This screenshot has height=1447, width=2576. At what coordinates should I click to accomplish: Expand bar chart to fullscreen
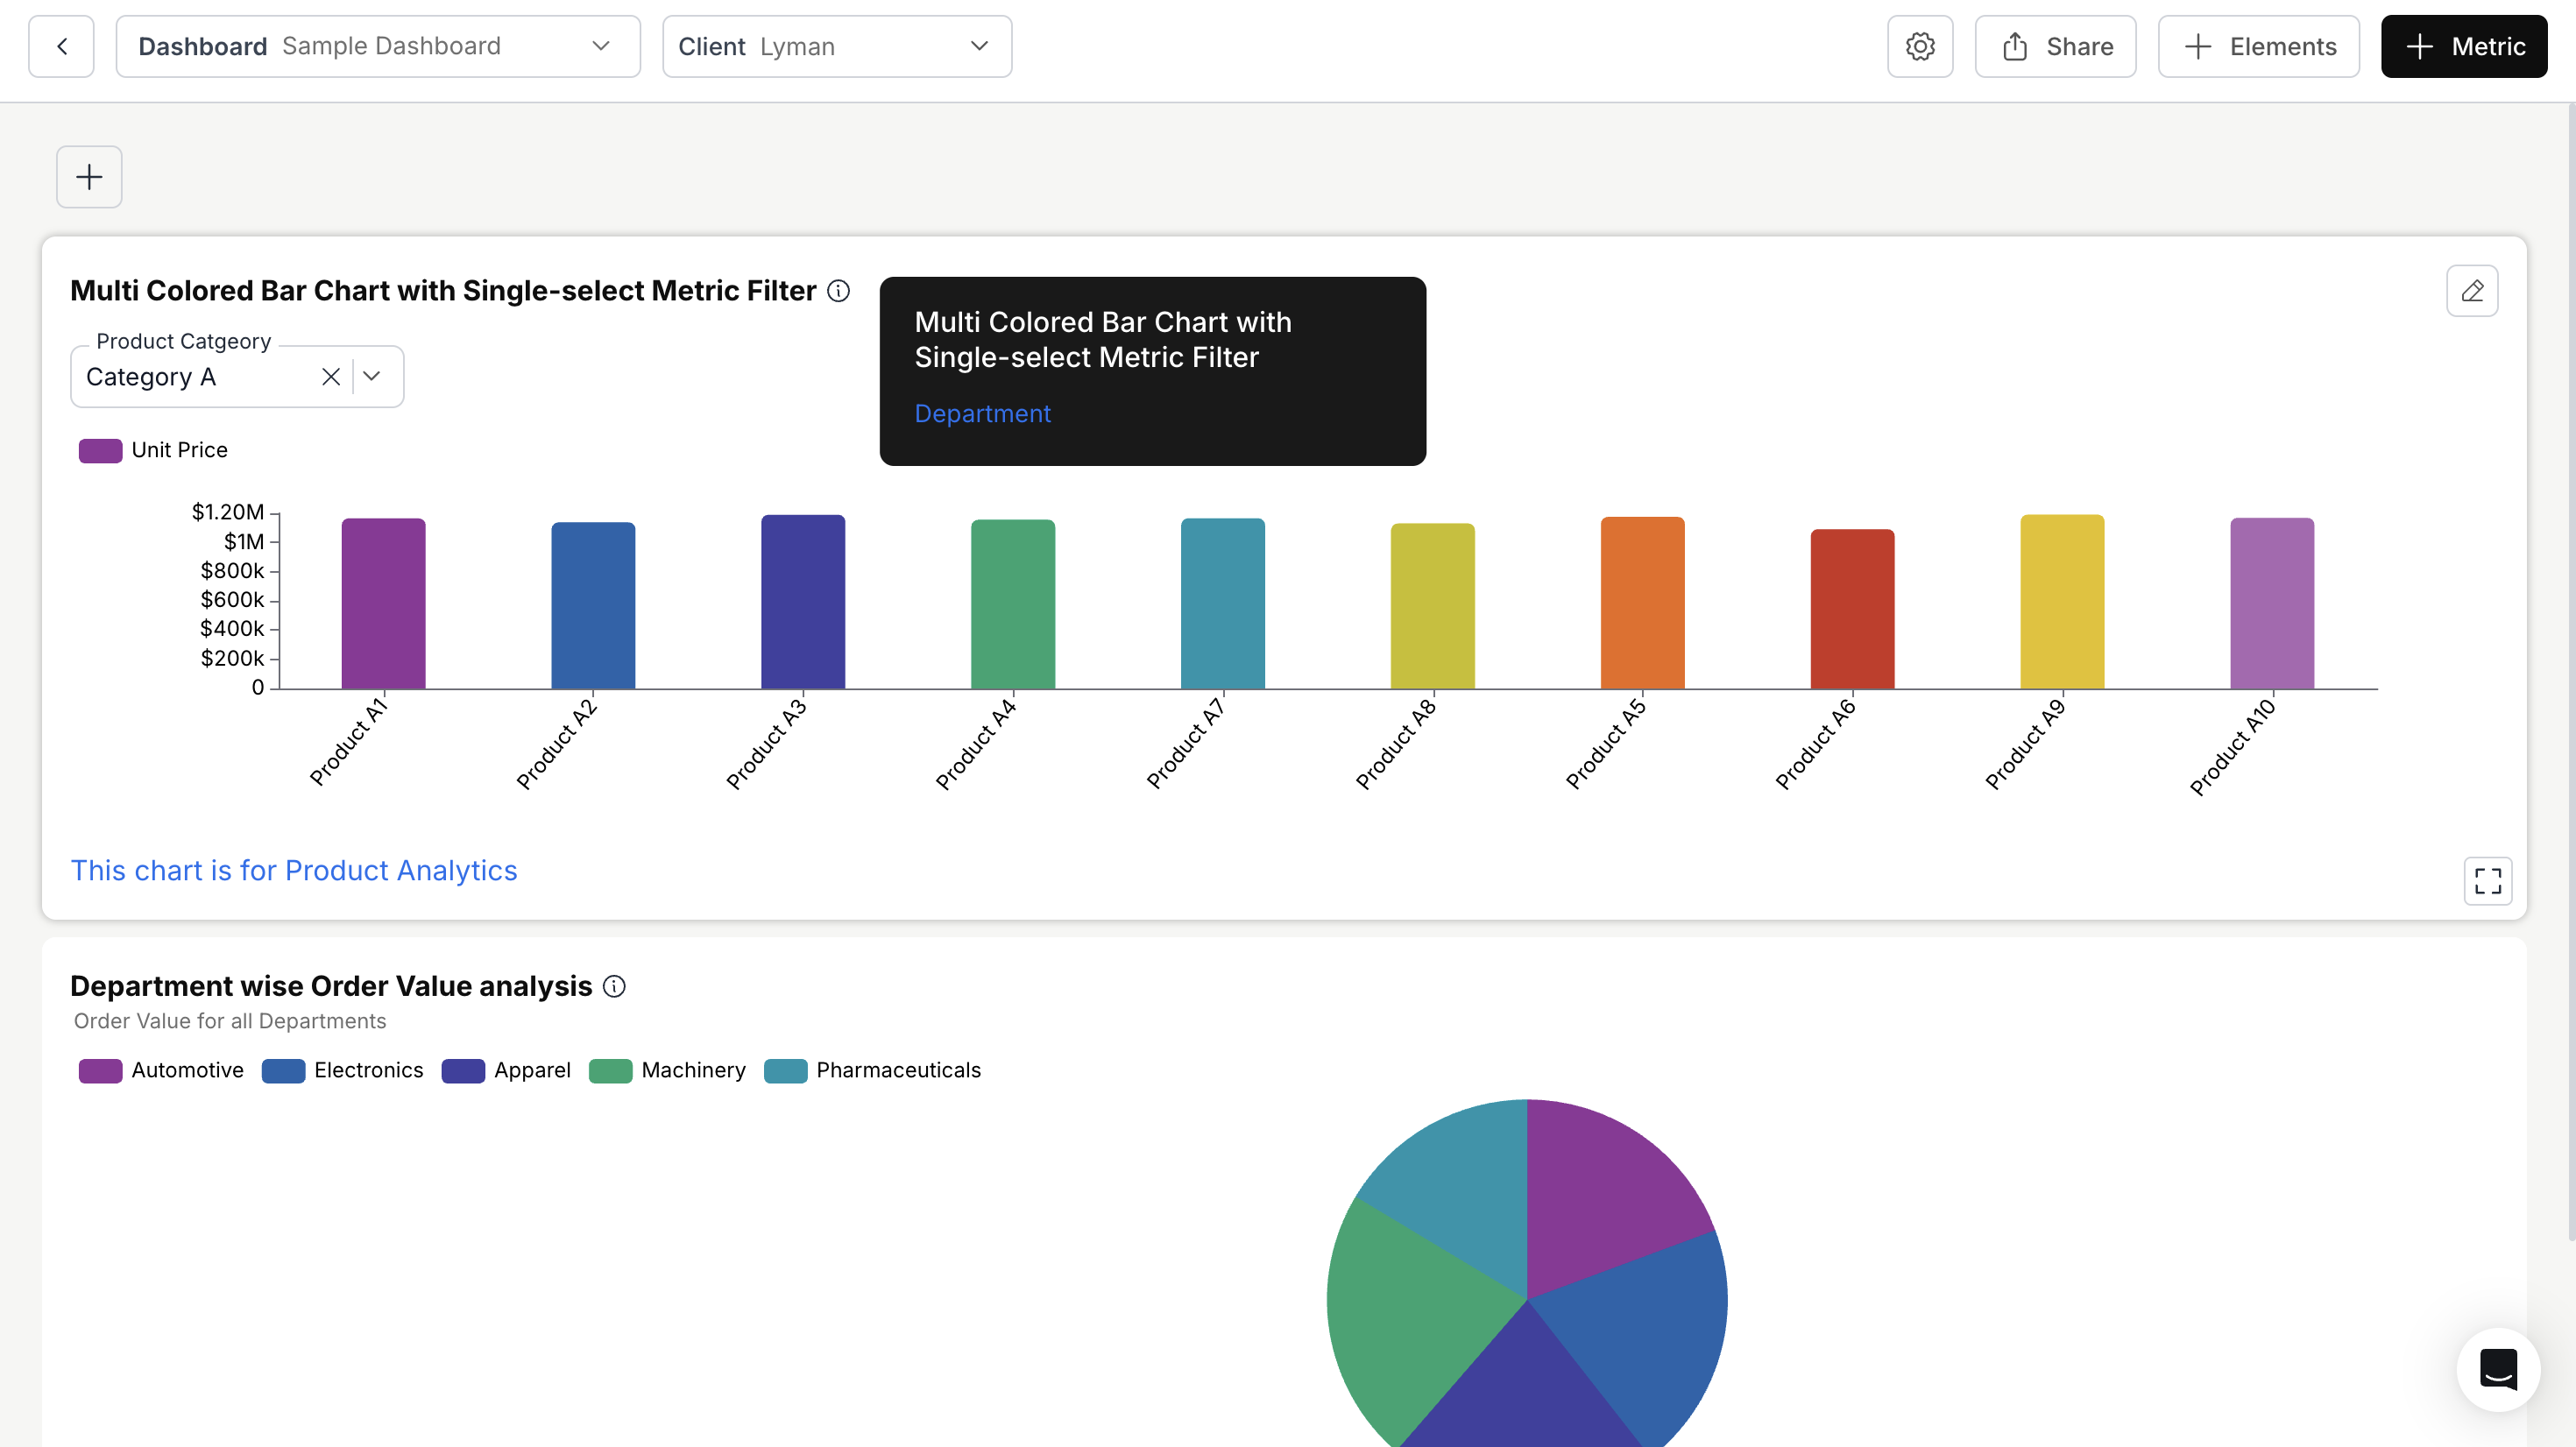(2487, 880)
